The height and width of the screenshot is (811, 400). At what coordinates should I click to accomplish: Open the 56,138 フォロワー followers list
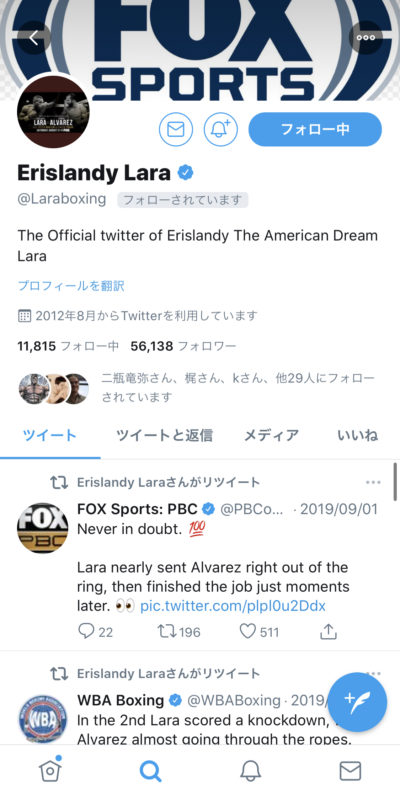184,346
